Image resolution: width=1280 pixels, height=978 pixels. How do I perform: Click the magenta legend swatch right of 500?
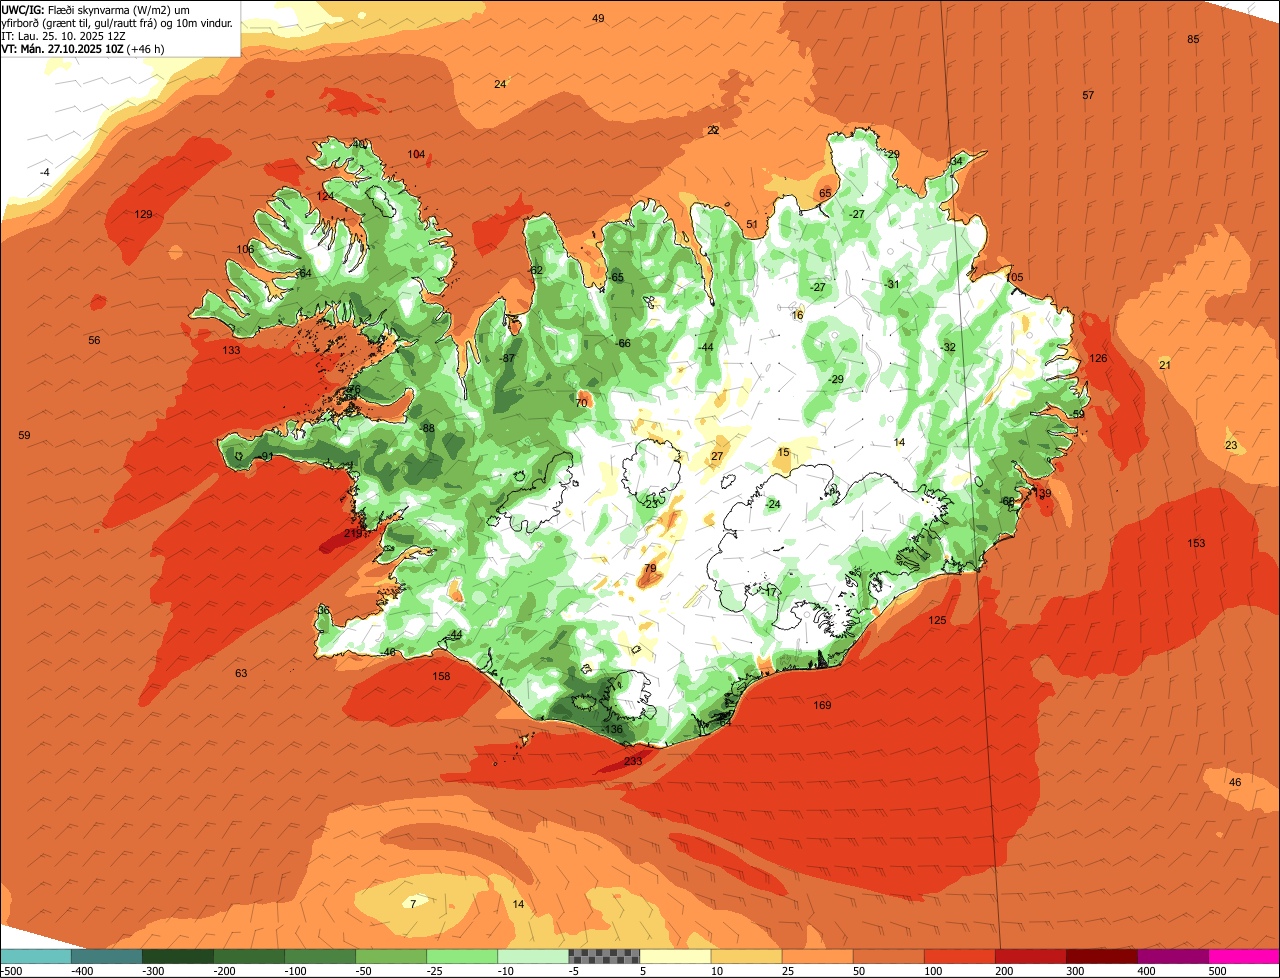[x=1244, y=957]
